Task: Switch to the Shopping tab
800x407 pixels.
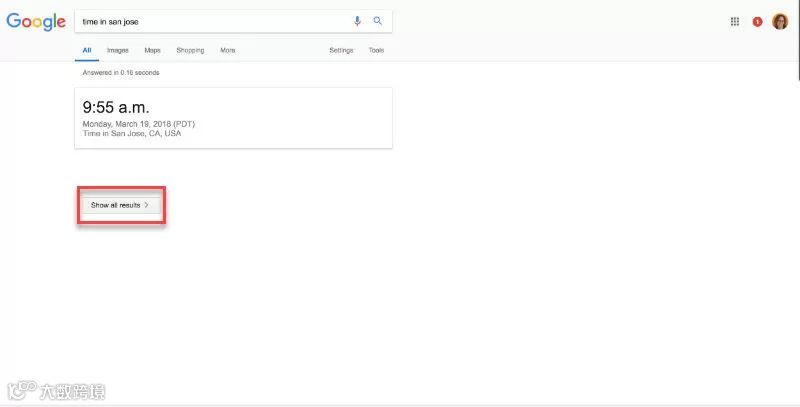Action: [190, 50]
